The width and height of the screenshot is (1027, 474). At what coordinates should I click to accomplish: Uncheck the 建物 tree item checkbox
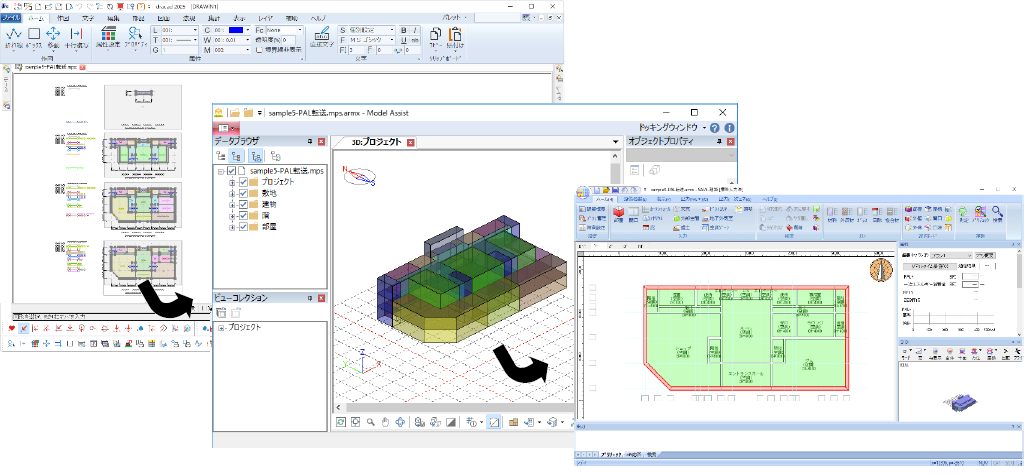[x=243, y=205]
